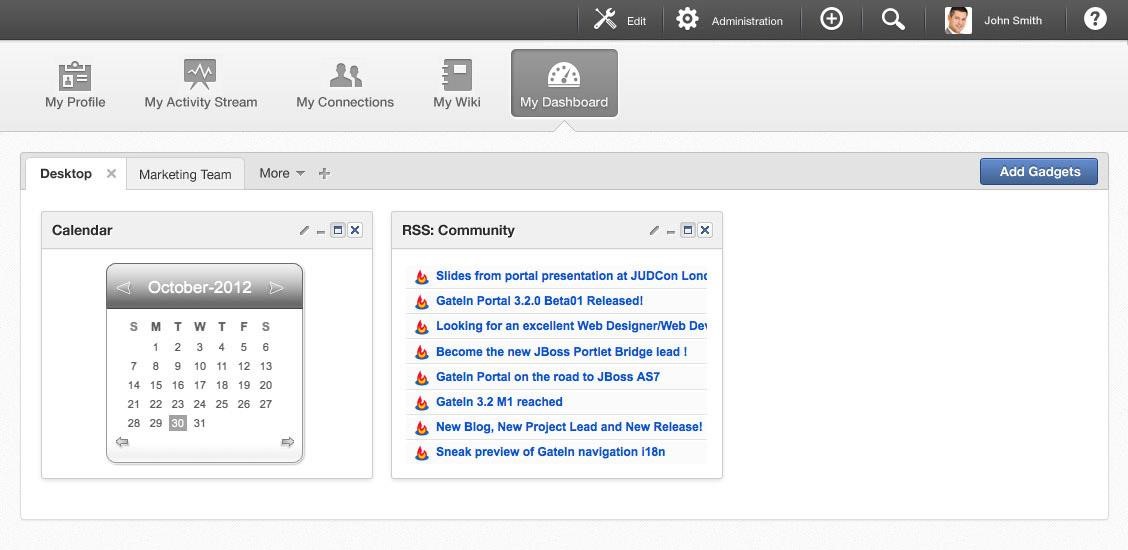Open the My Wiki page
The height and width of the screenshot is (550, 1128).
456,84
